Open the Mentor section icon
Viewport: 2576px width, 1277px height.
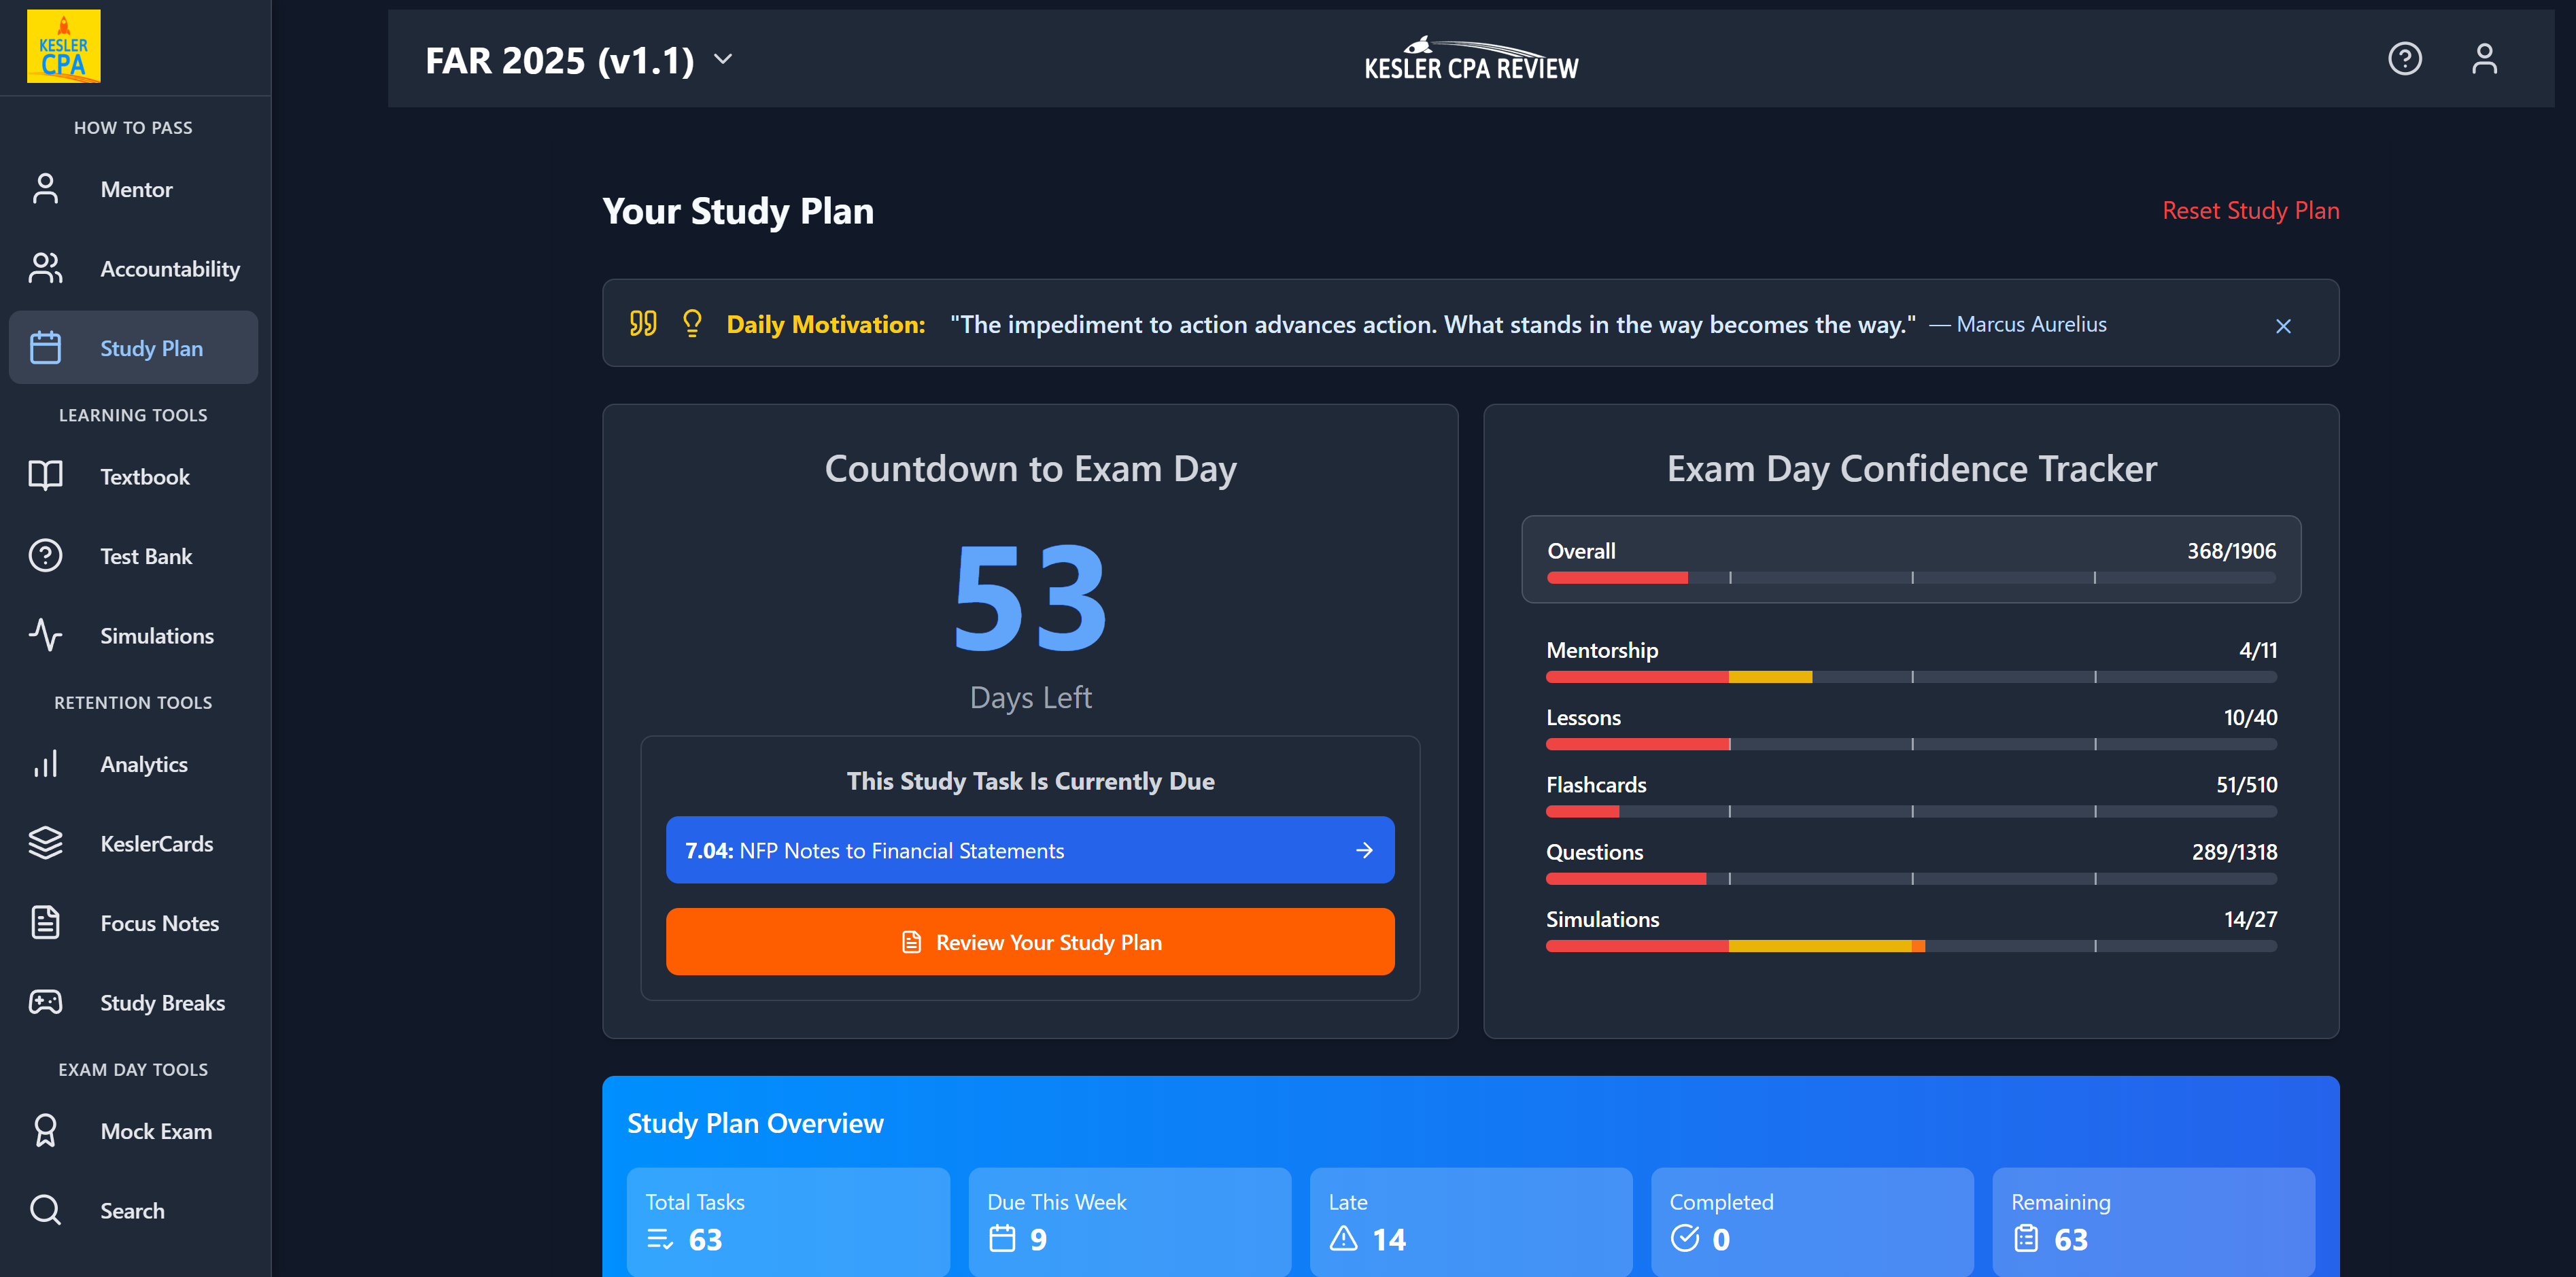tap(45, 188)
